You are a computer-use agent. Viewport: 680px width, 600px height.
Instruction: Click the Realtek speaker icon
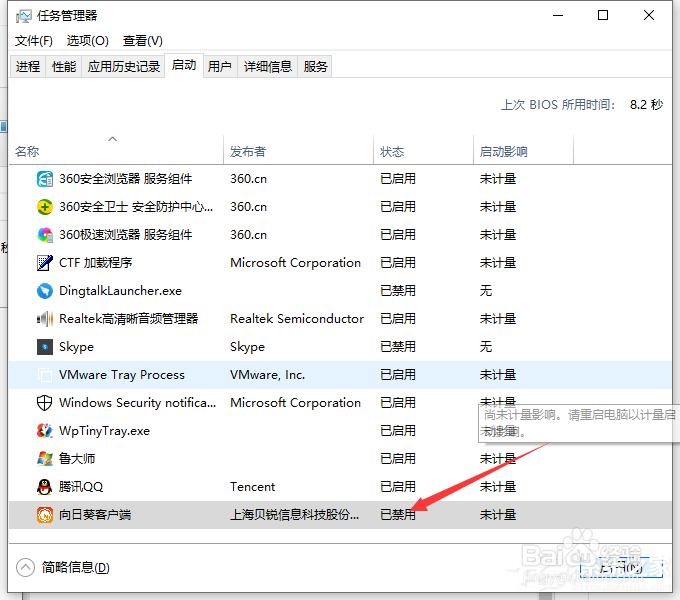point(45,319)
